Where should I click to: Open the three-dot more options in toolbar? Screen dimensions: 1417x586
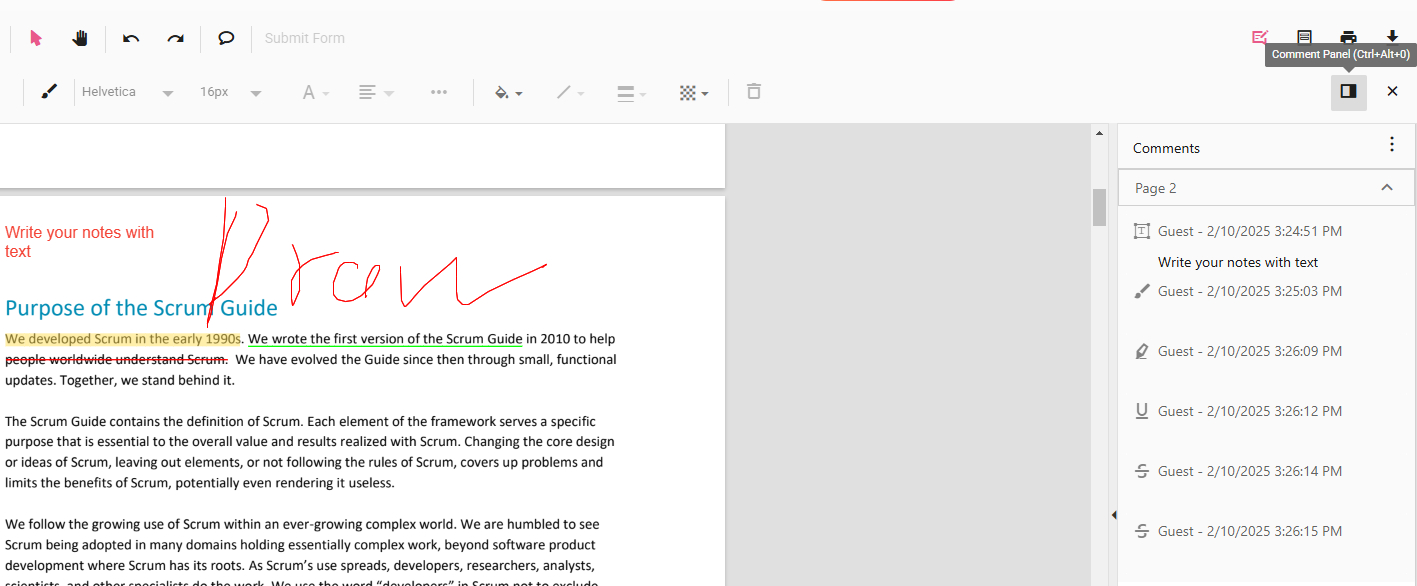coord(438,92)
